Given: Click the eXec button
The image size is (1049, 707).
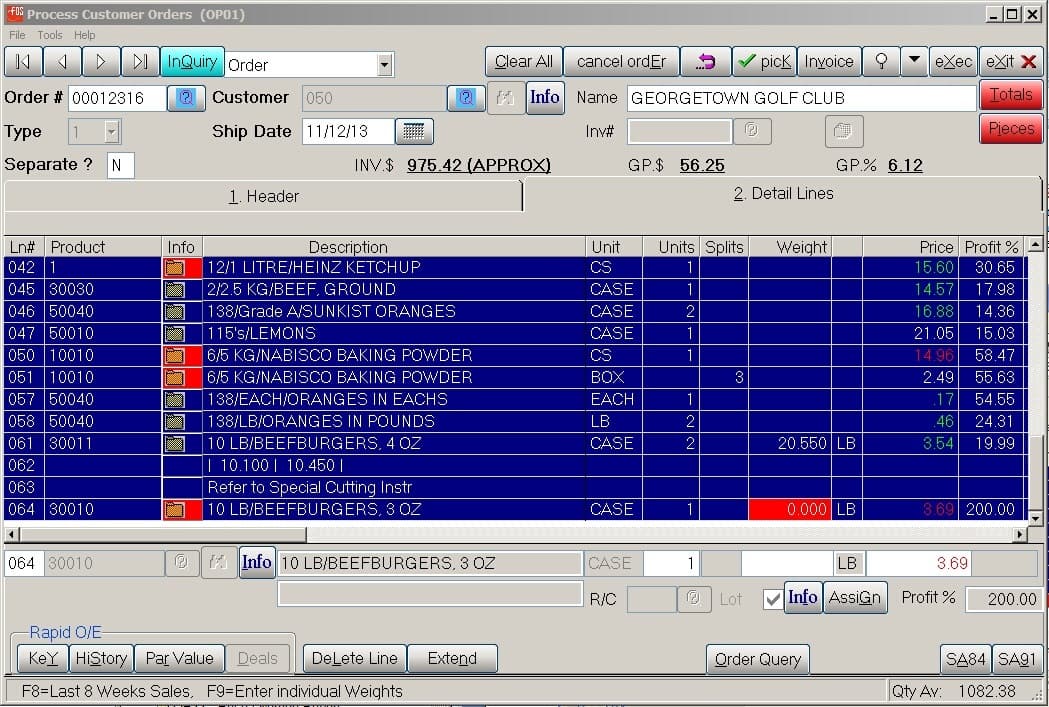Looking at the screenshot, I should 953,62.
